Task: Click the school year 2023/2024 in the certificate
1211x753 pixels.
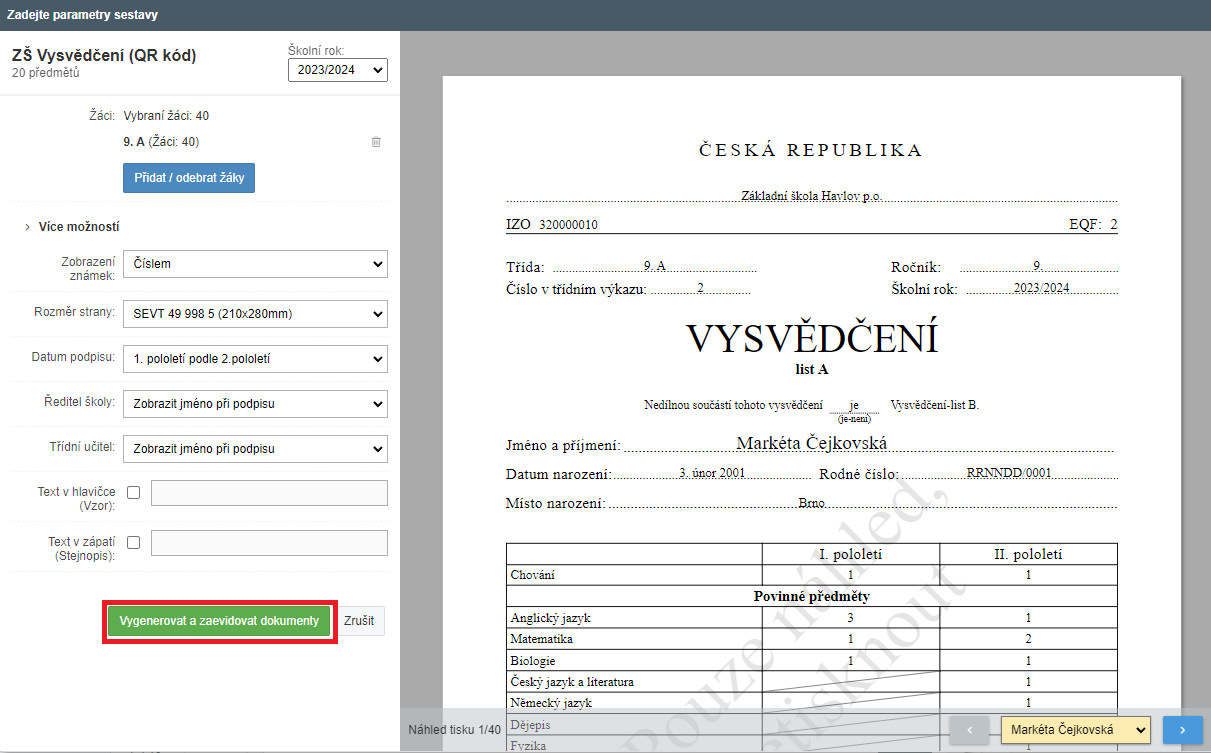Action: coord(1041,288)
